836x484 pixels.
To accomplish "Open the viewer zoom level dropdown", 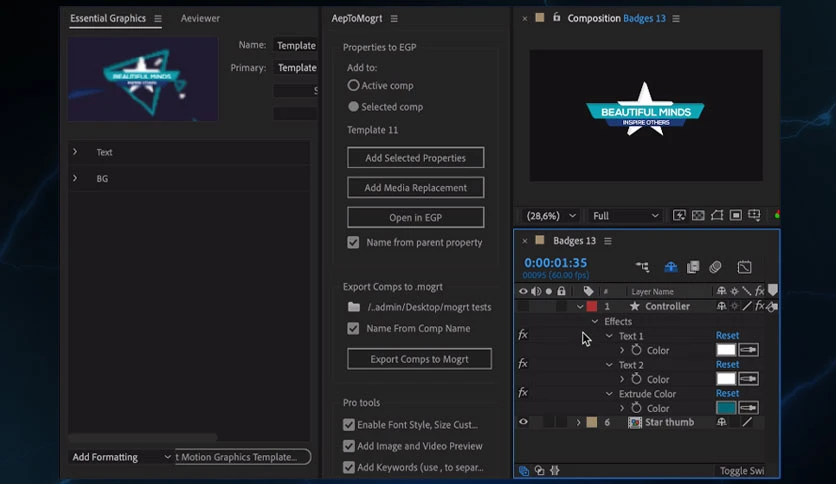I will (x=551, y=216).
